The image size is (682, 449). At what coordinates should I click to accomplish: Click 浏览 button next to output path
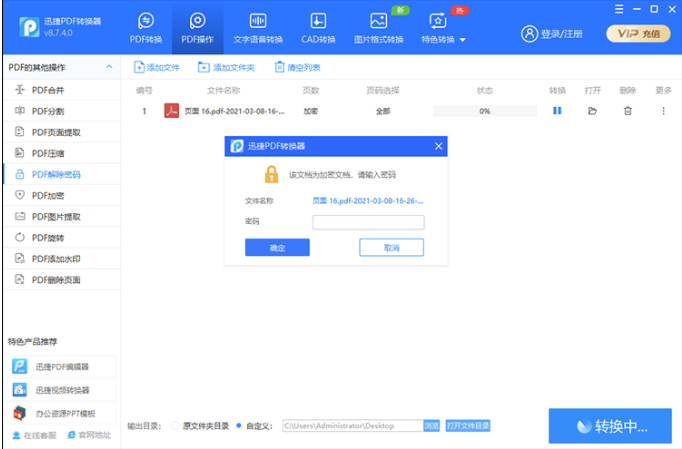pyautogui.click(x=431, y=426)
